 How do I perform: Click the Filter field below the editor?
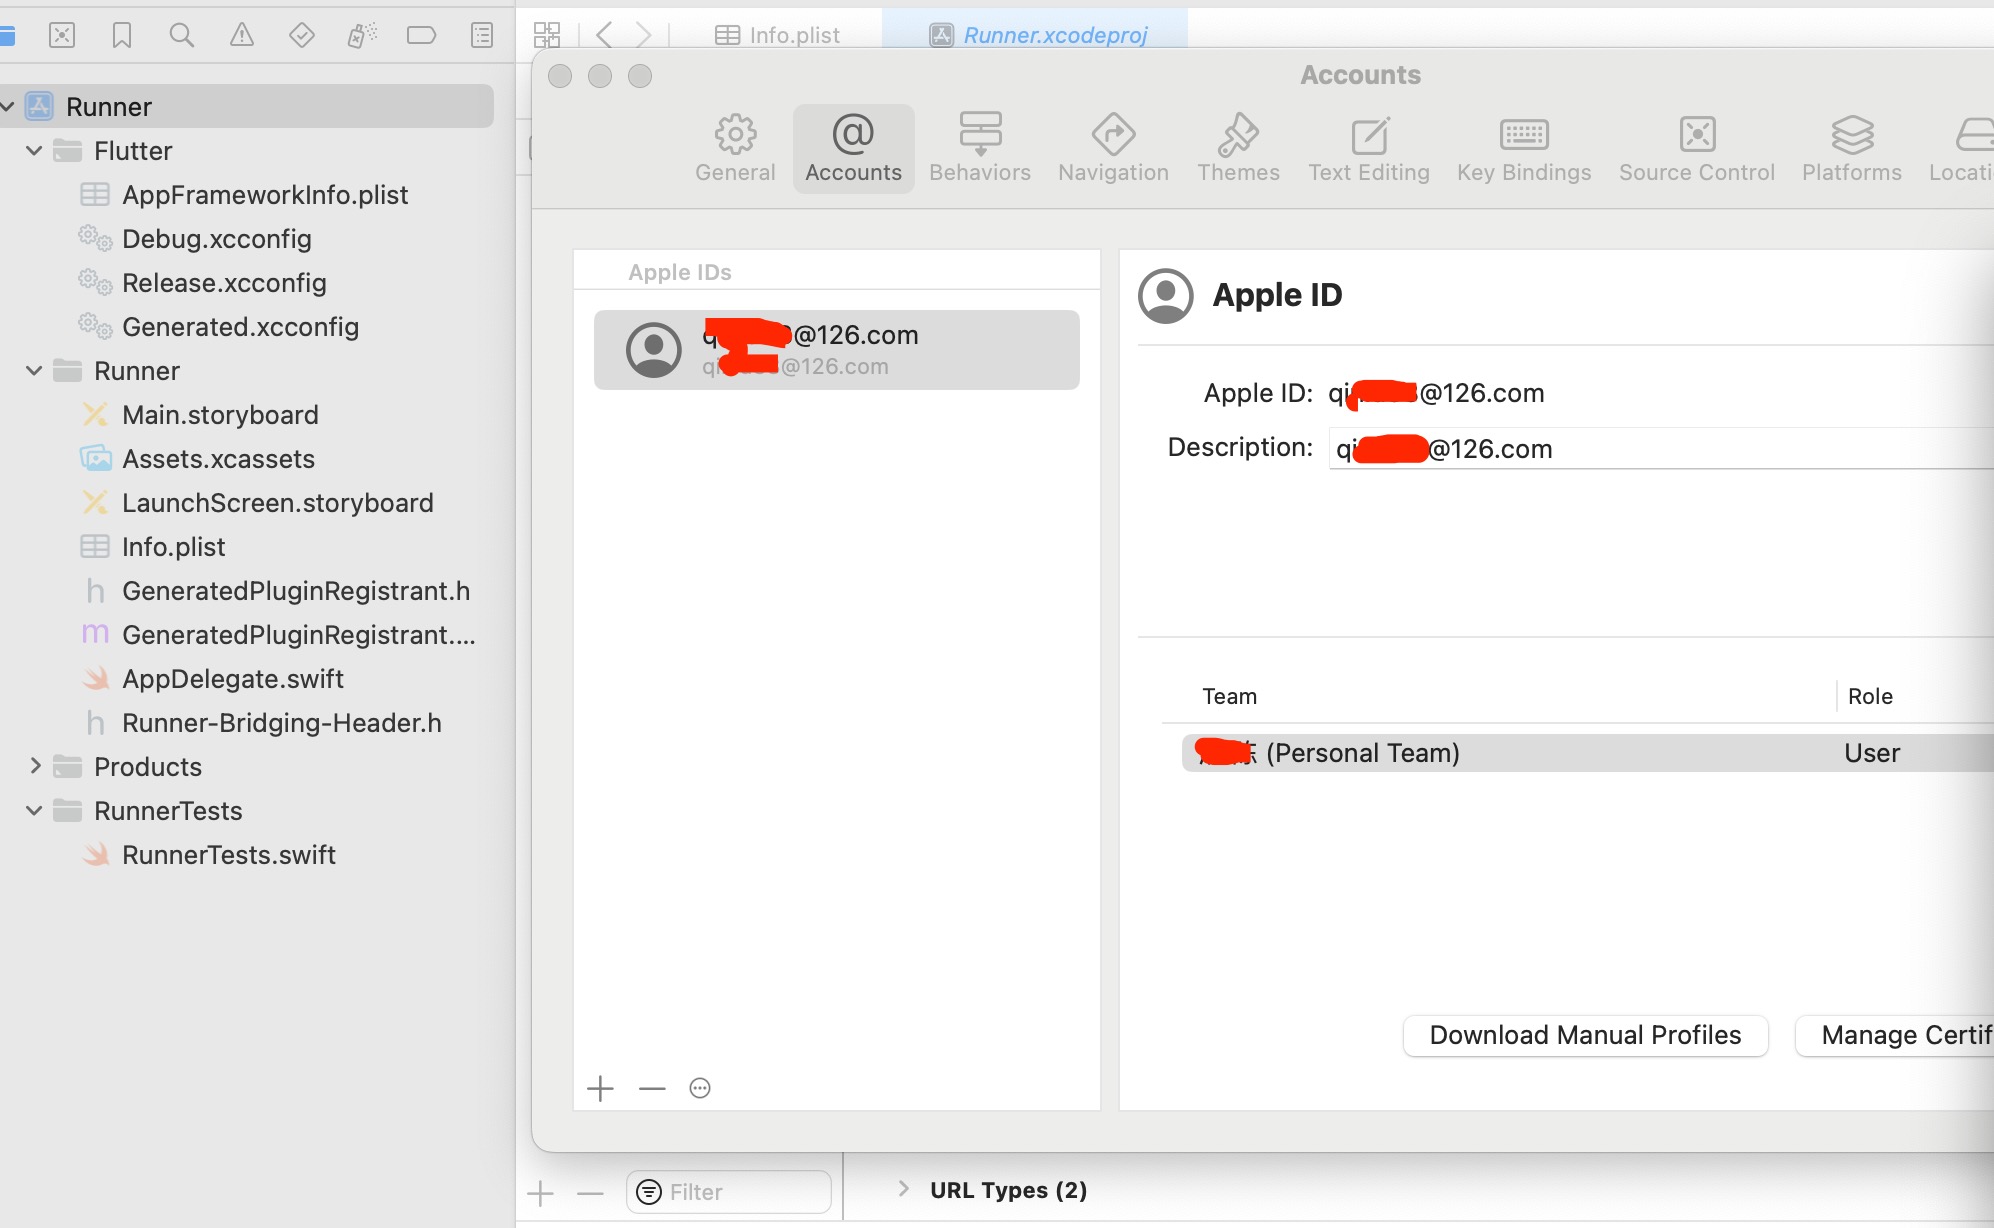pos(729,1192)
